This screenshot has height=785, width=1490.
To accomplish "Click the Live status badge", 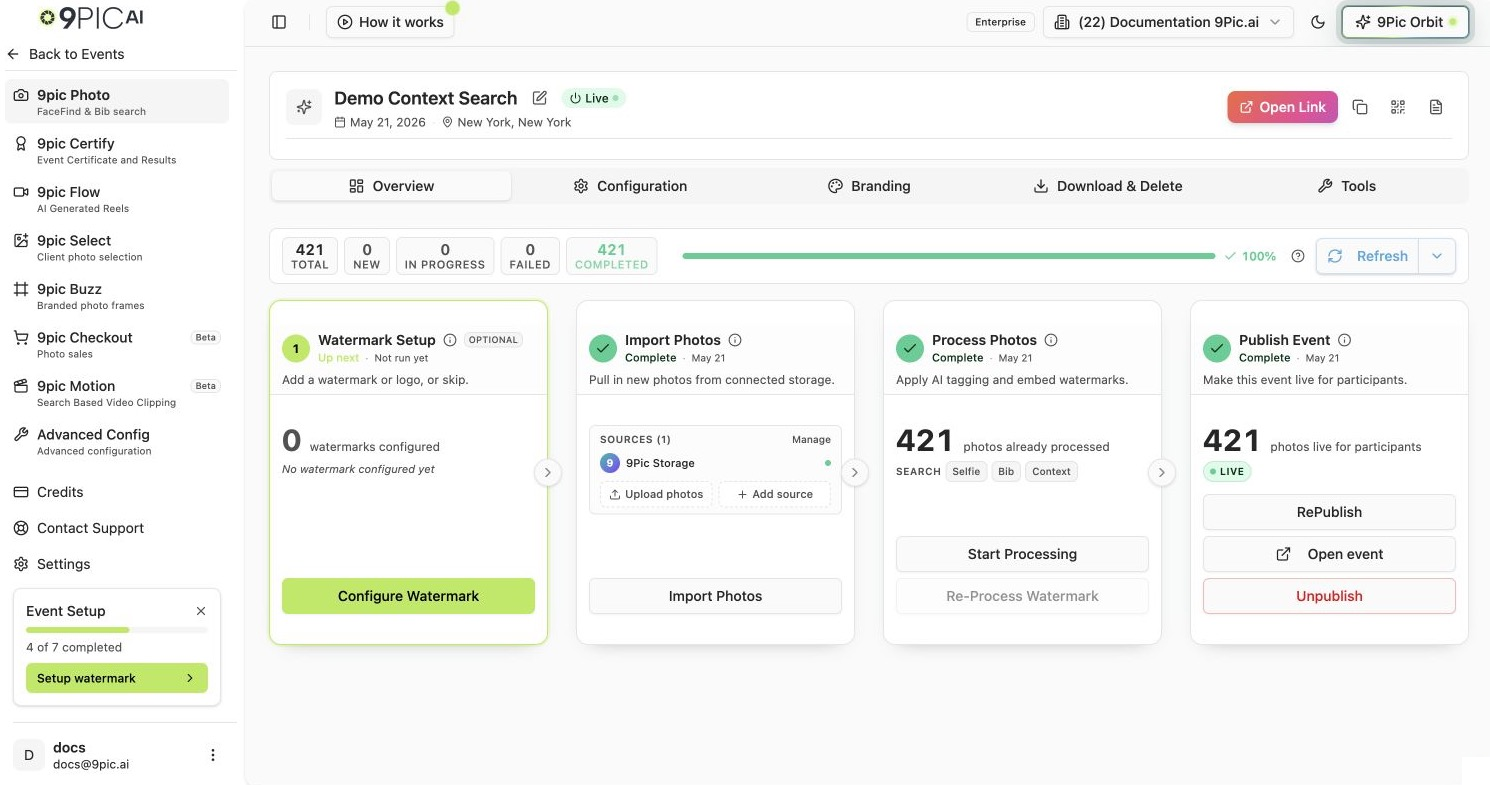I will pos(593,98).
